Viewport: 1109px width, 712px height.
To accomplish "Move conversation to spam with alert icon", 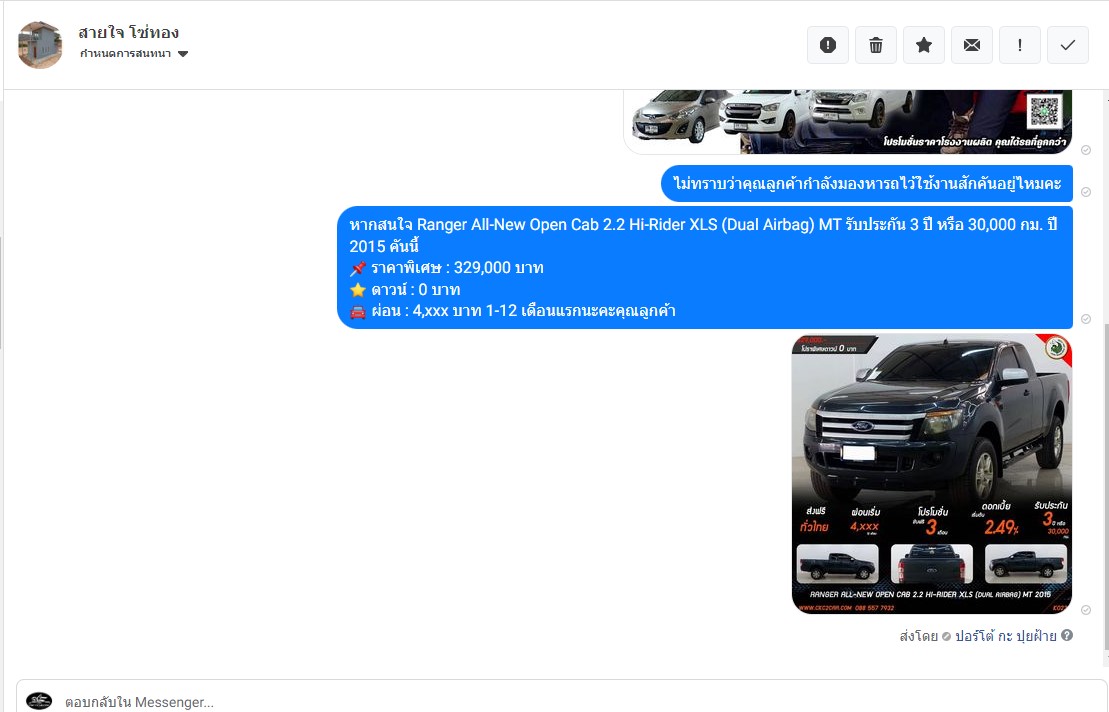I will point(828,45).
